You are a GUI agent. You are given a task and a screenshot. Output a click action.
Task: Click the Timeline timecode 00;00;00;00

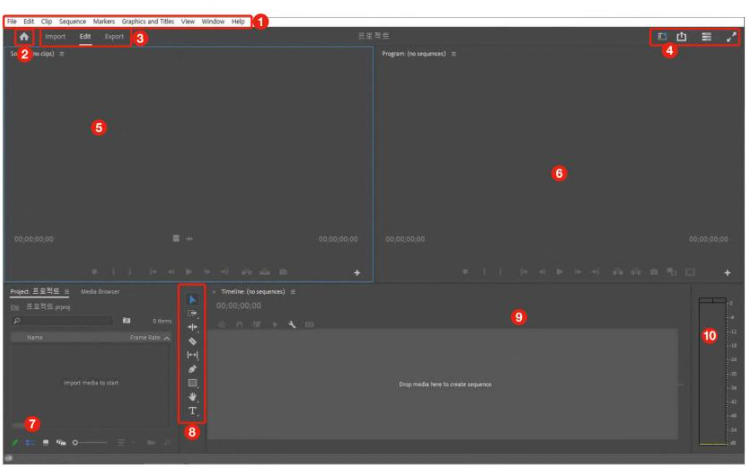point(239,306)
